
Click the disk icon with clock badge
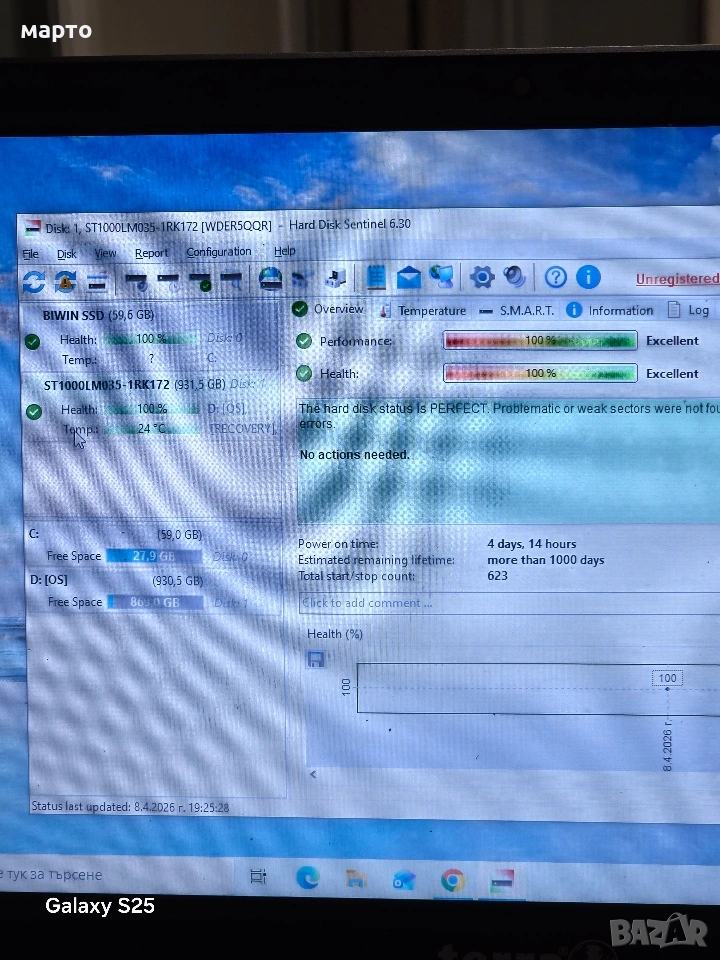[168, 282]
